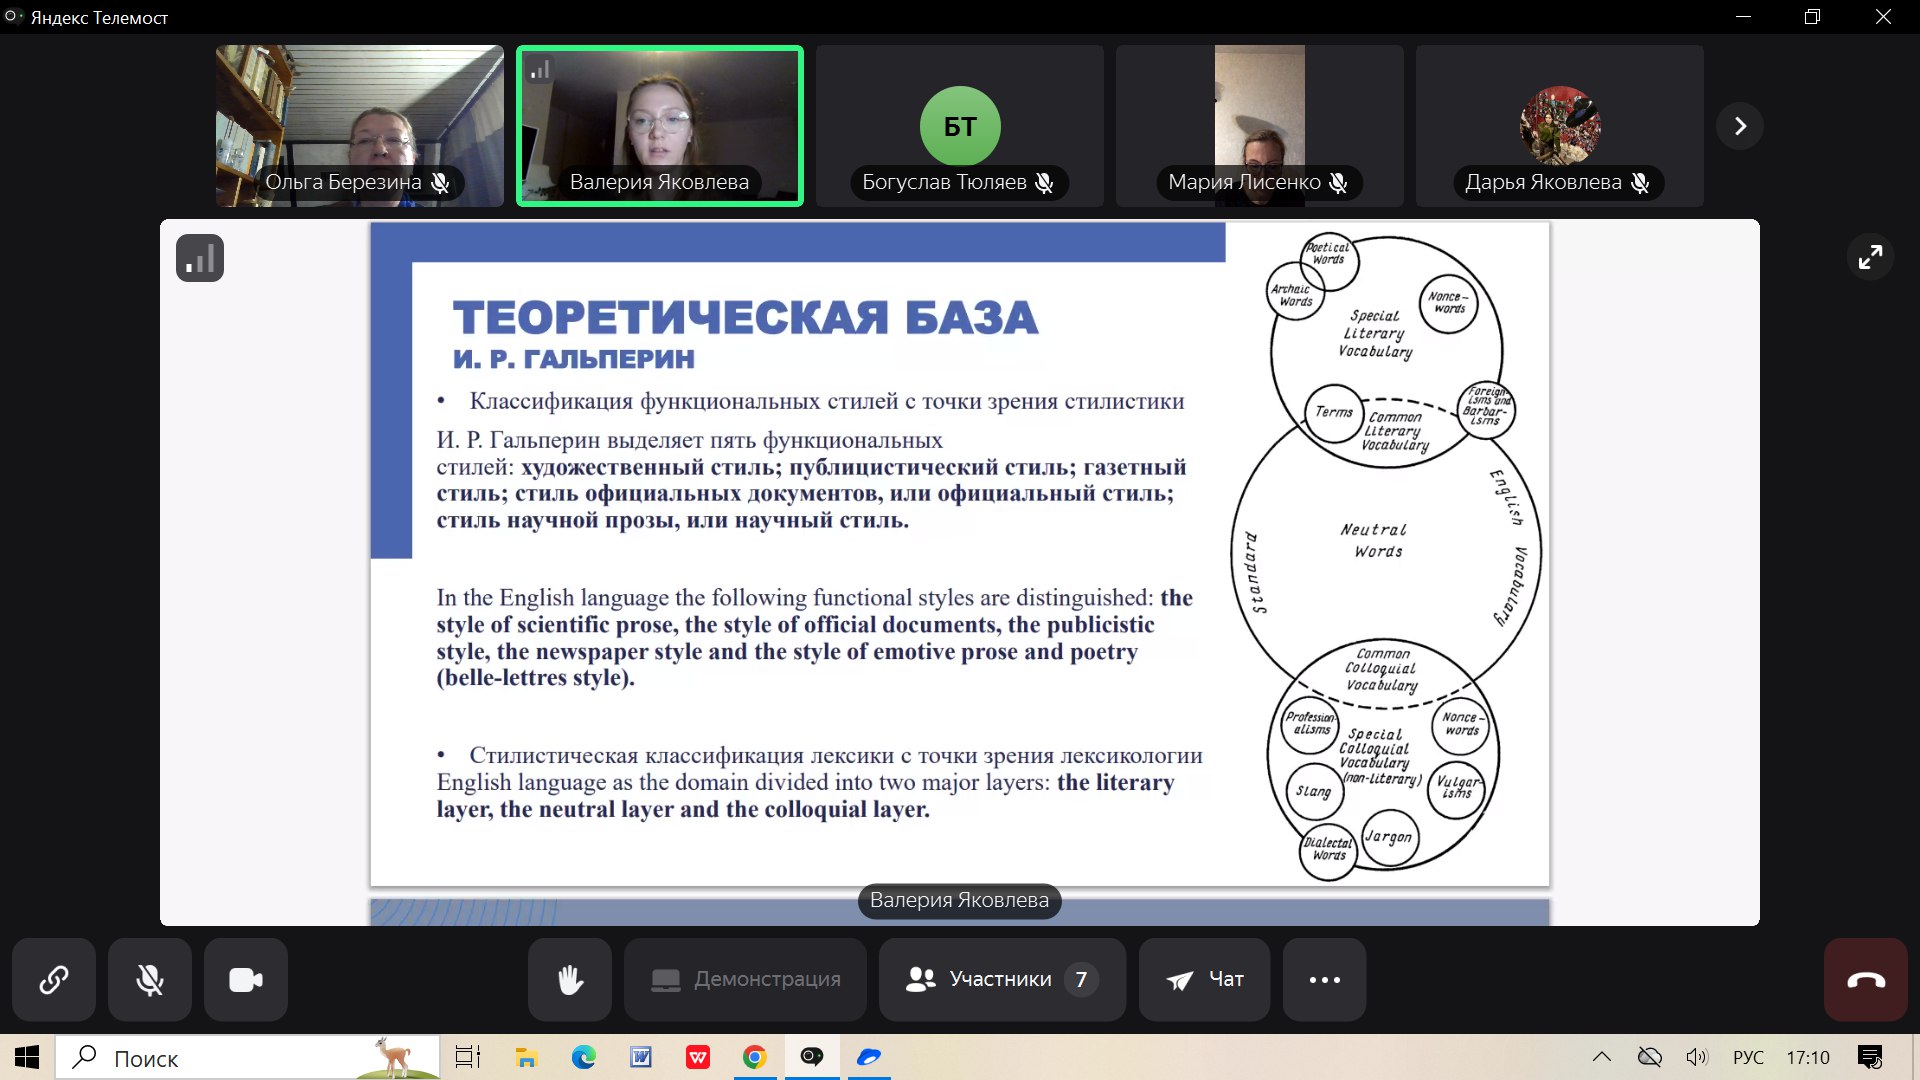Image resolution: width=1920 pixels, height=1080 pixels.
Task: Select Богуслав Тюляев participant tile
Action: point(960,126)
